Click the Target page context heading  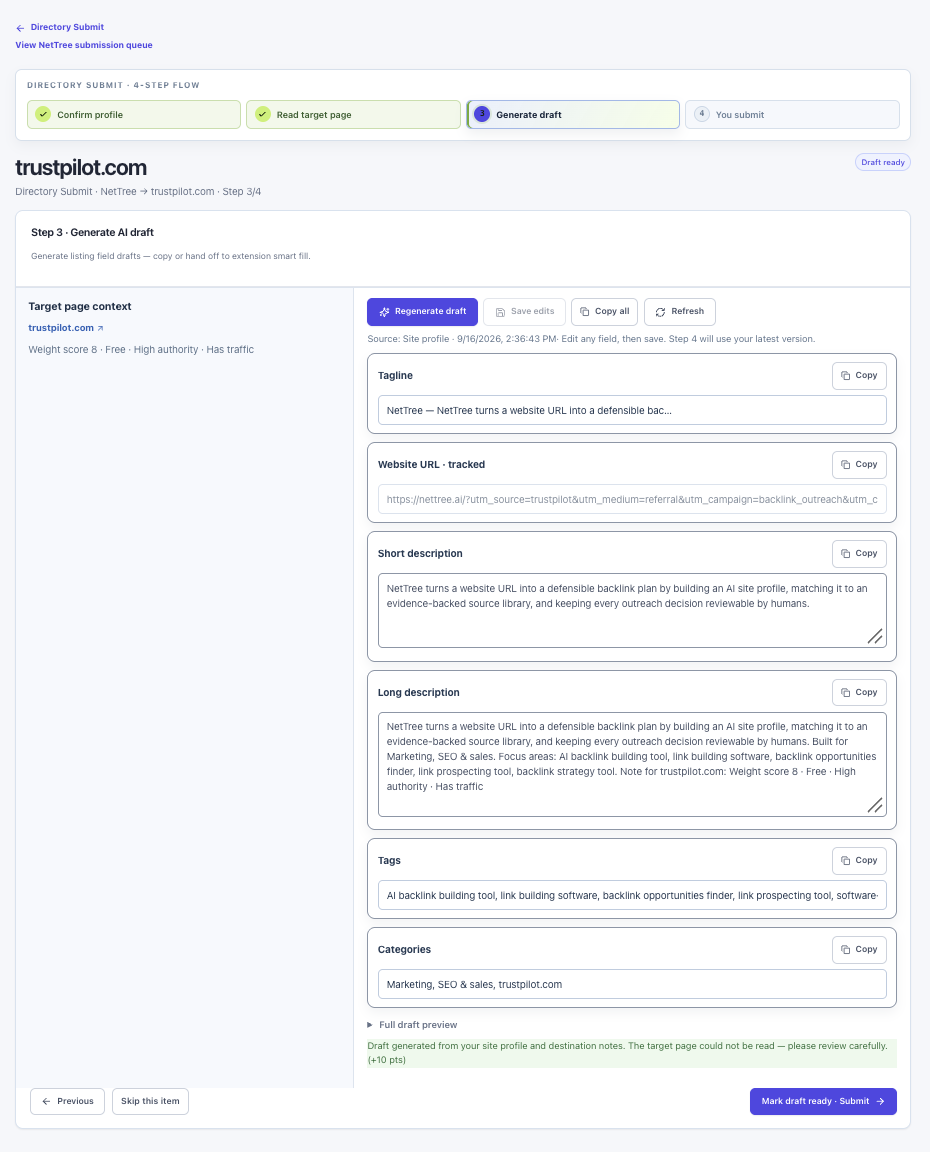coord(79,306)
